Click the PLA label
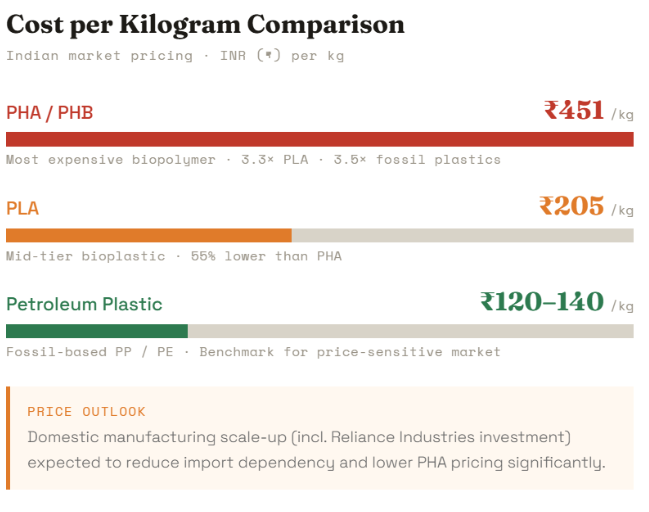This screenshot has width=649, height=512. coord(23,208)
